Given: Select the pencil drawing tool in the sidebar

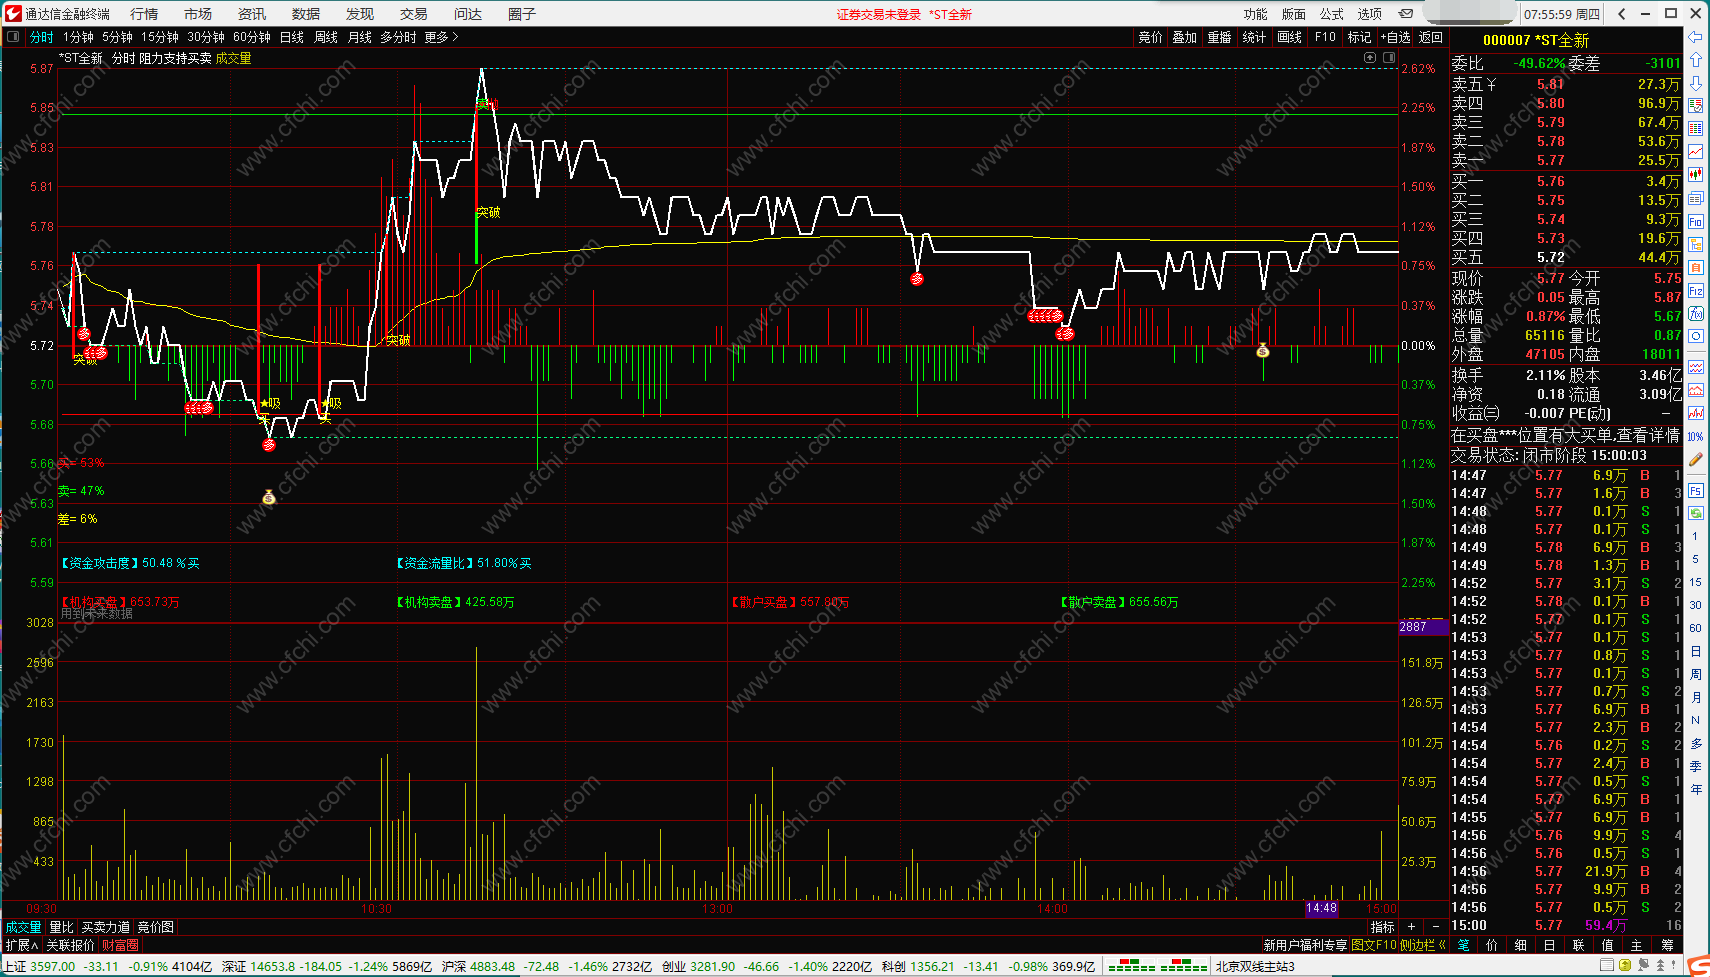Looking at the screenshot, I should coord(1695,460).
